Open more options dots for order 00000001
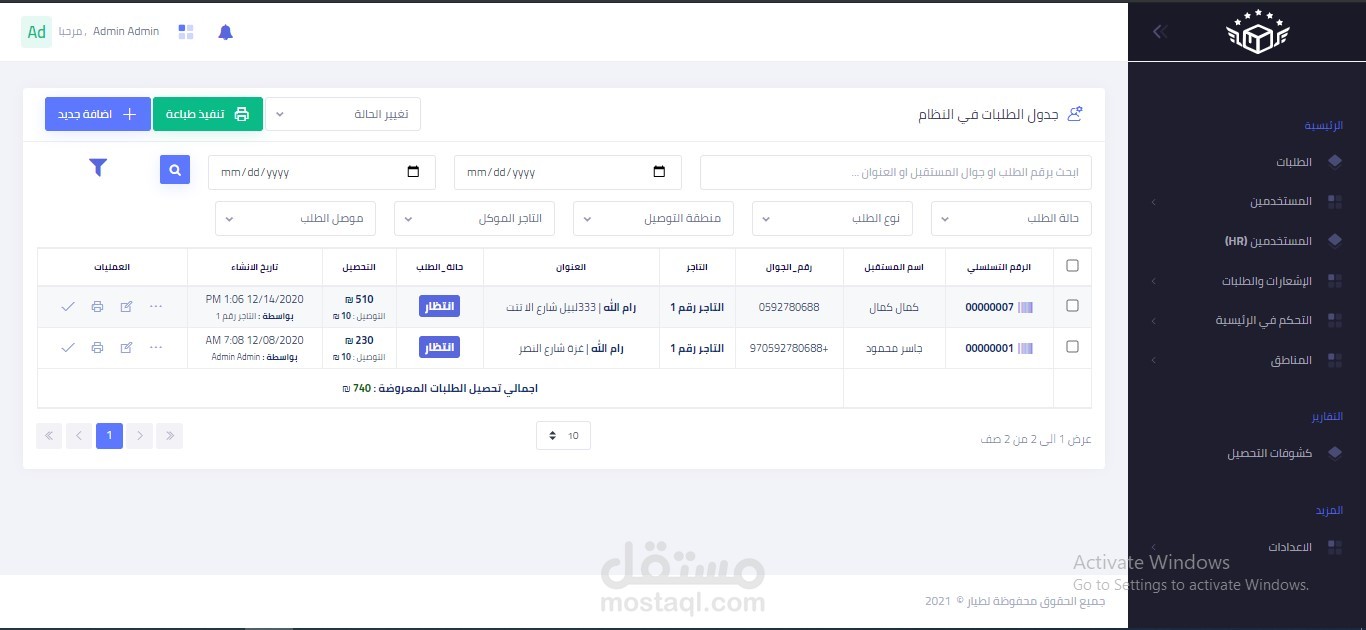 point(156,347)
